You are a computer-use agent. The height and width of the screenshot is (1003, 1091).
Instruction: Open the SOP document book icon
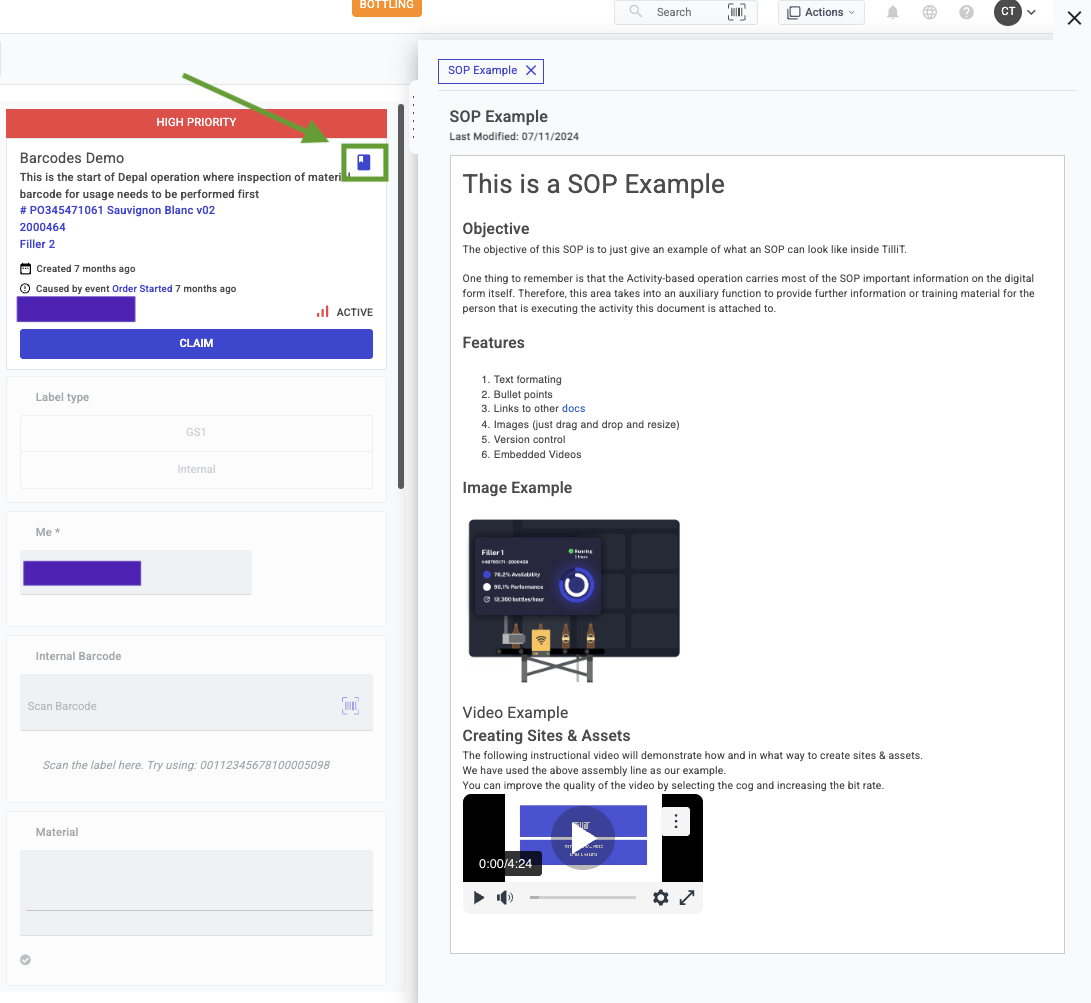point(364,162)
